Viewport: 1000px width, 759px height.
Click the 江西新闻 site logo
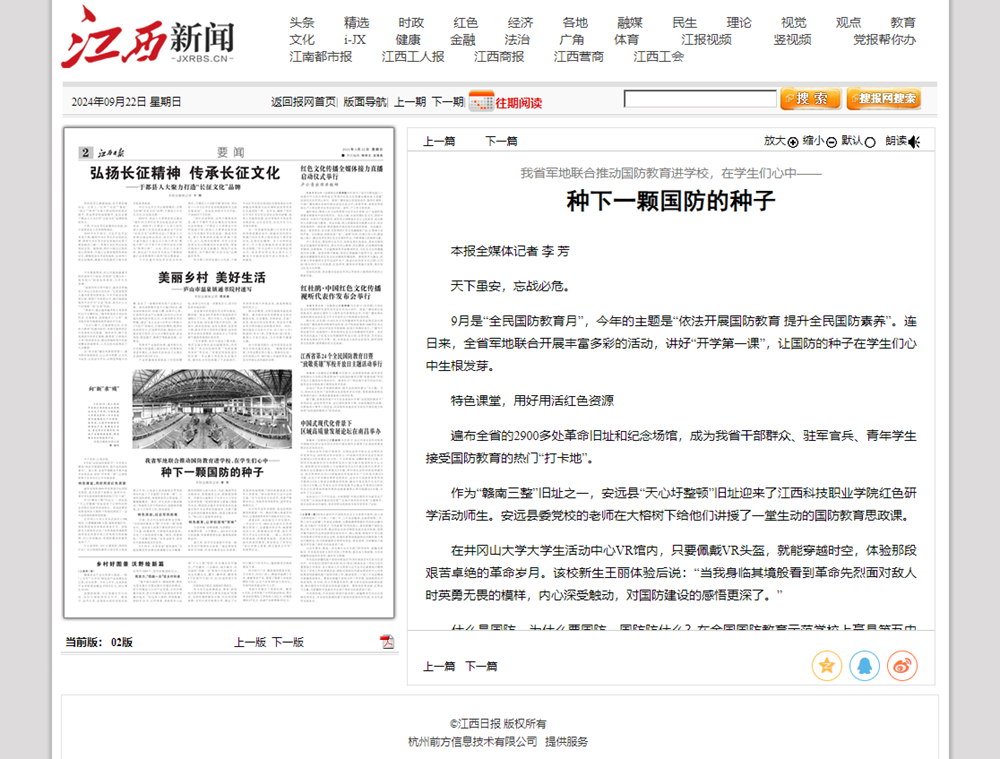click(x=148, y=39)
